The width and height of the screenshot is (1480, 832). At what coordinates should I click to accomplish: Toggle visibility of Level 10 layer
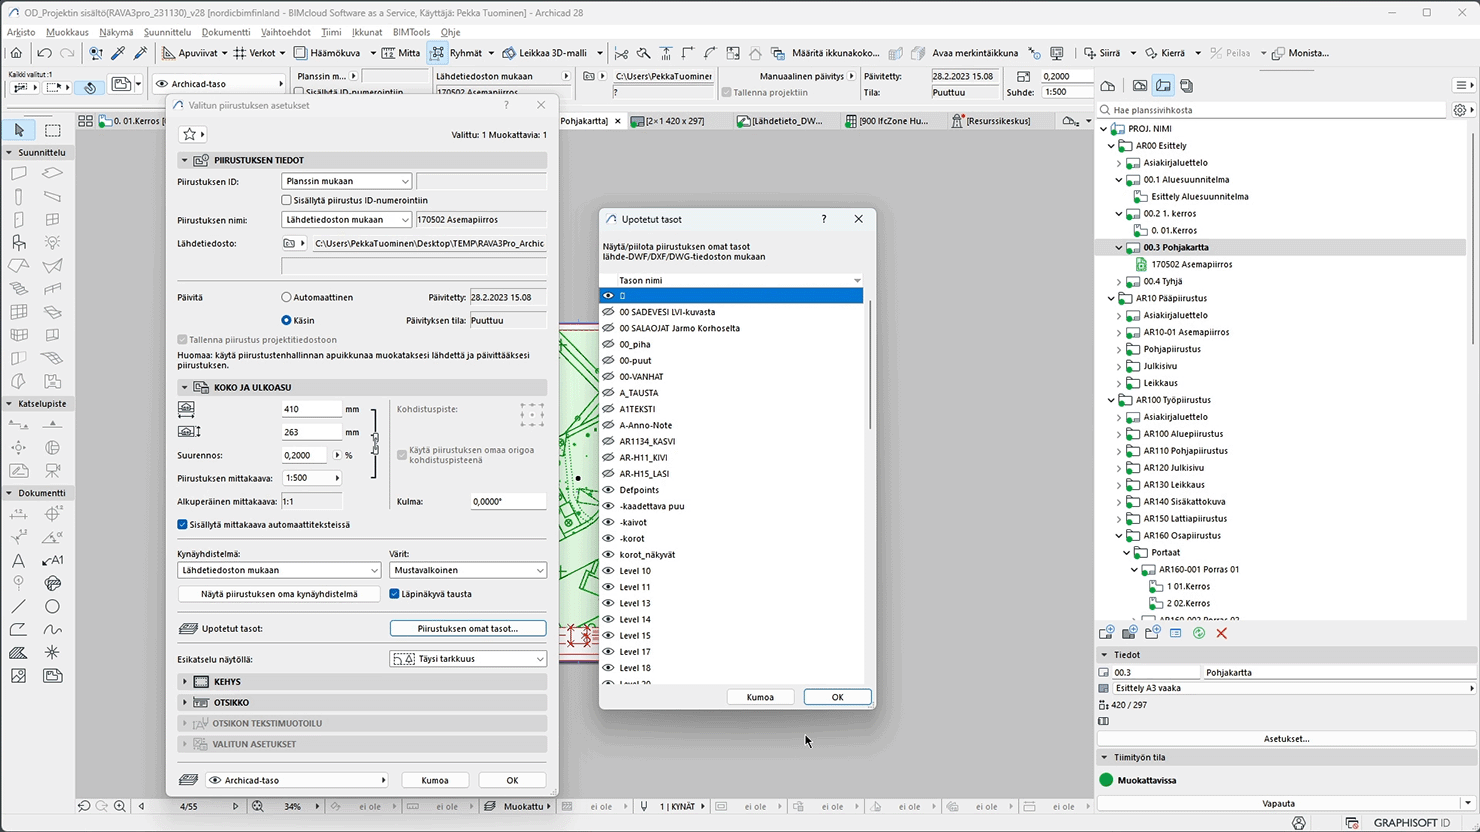pos(608,571)
